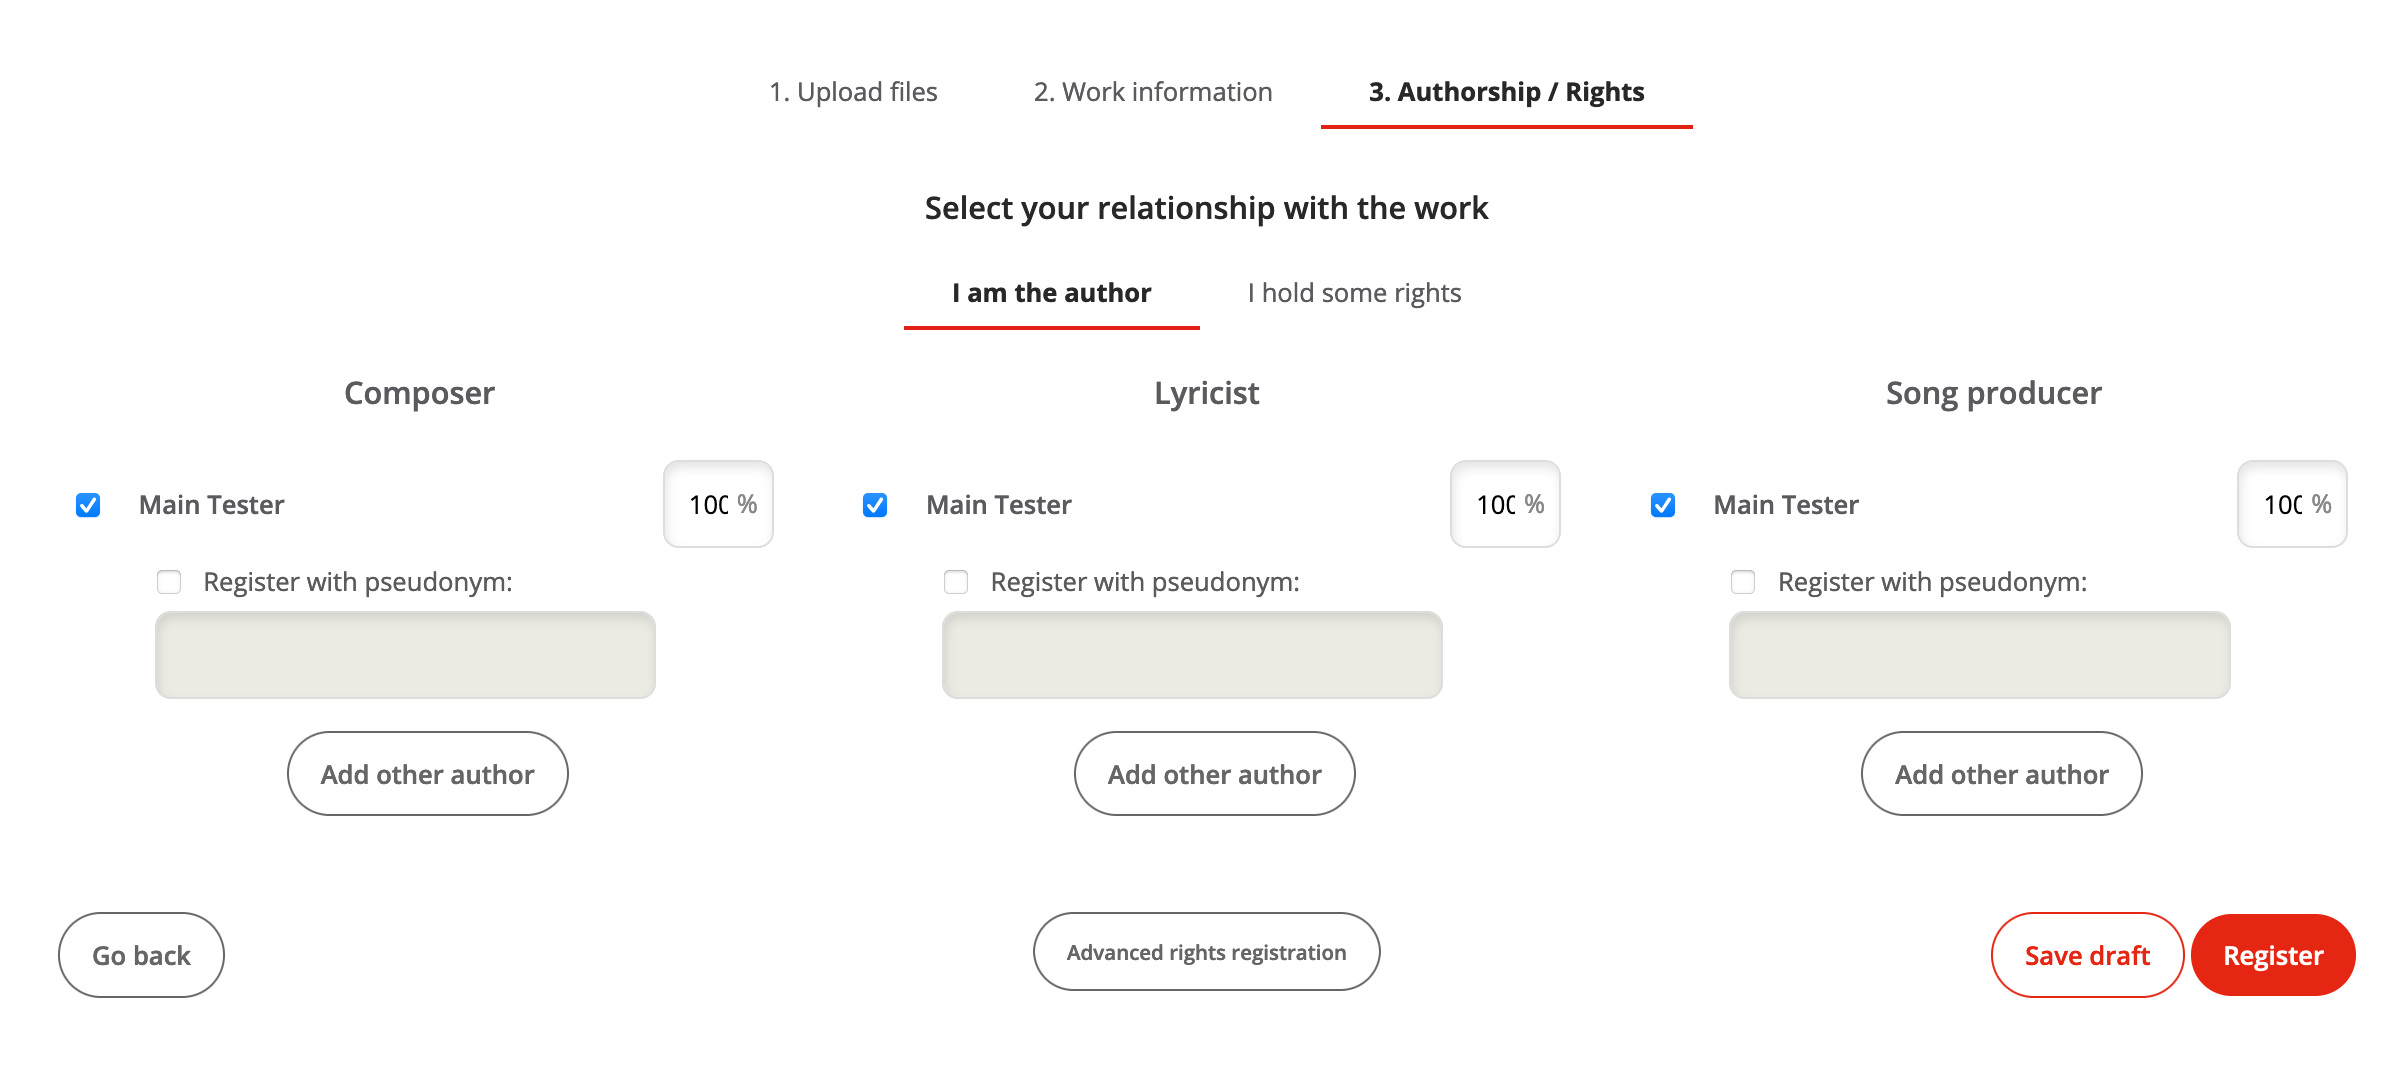Viewport: 2406px width, 1084px height.
Task: Enable Composer register with pseudonym checkbox
Action: click(169, 582)
